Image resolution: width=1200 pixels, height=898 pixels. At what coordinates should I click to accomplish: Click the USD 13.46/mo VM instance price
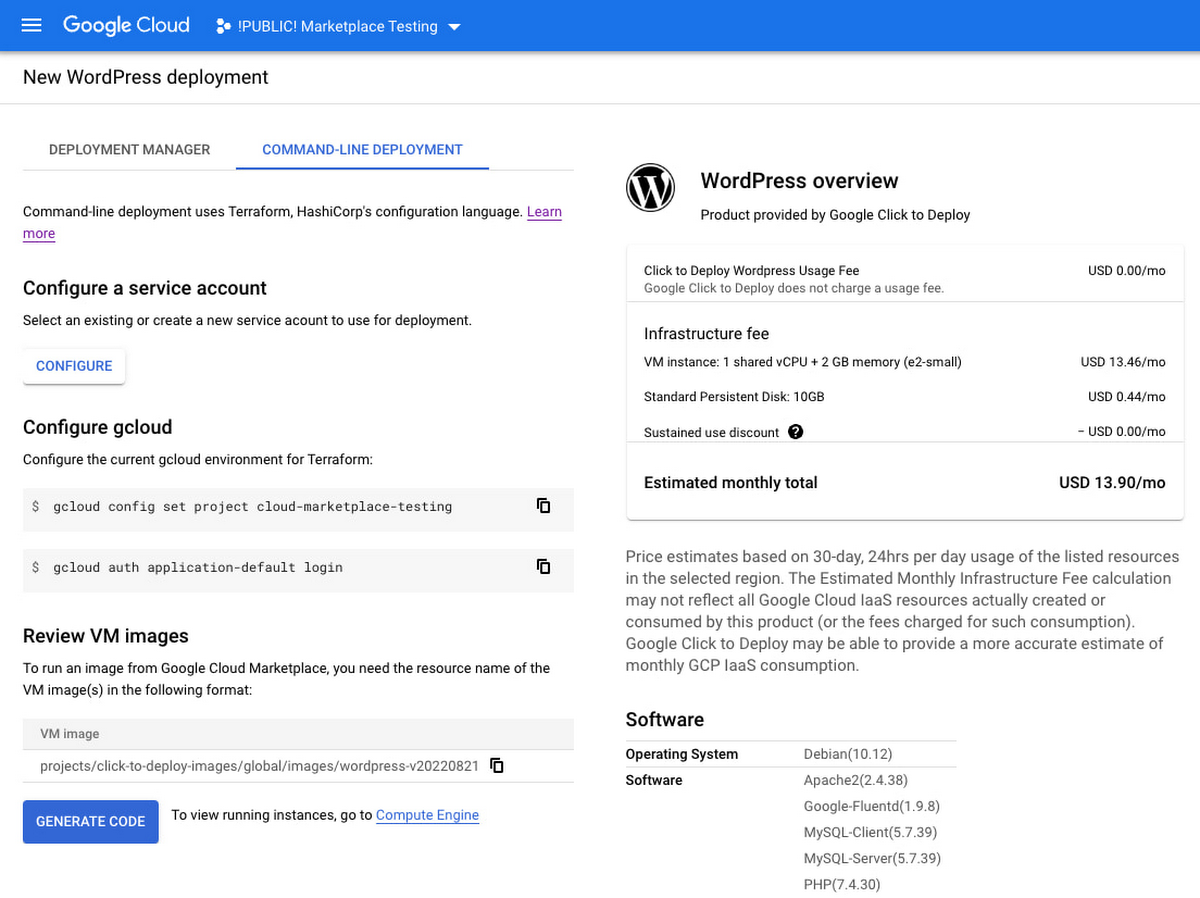[x=1123, y=362]
